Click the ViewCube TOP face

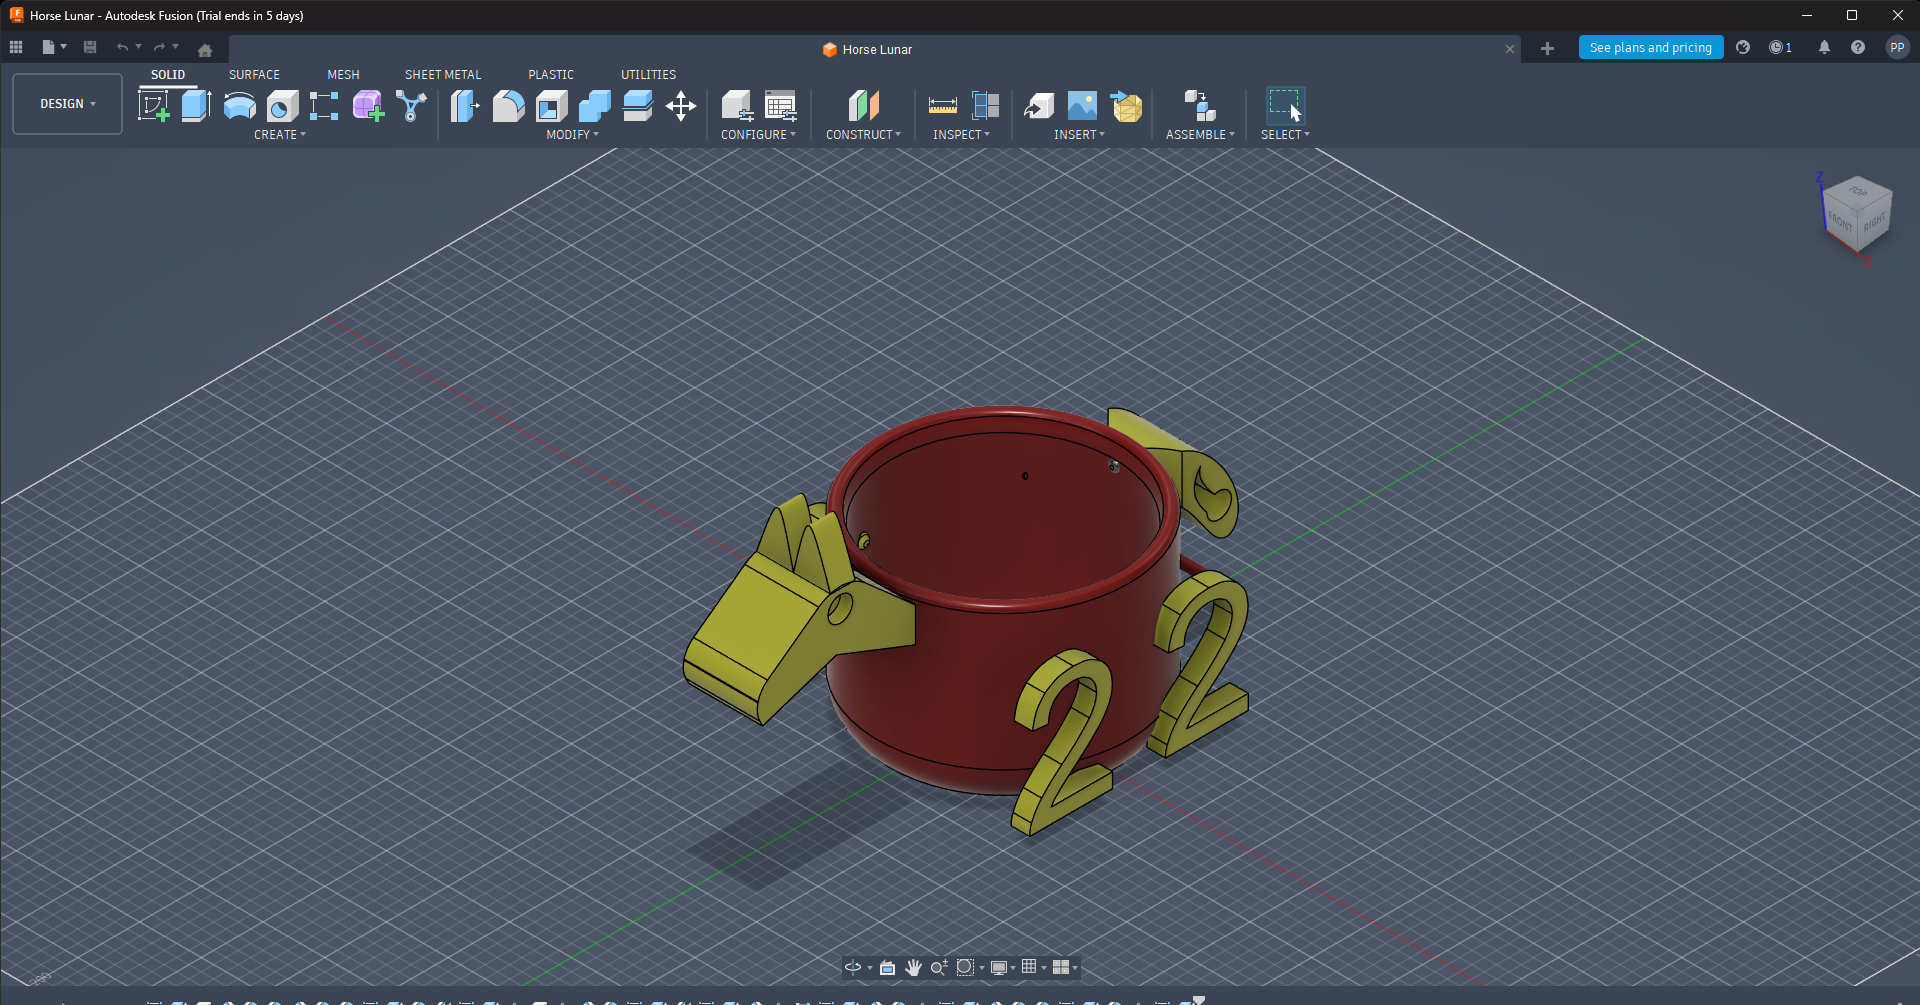pos(1858,192)
